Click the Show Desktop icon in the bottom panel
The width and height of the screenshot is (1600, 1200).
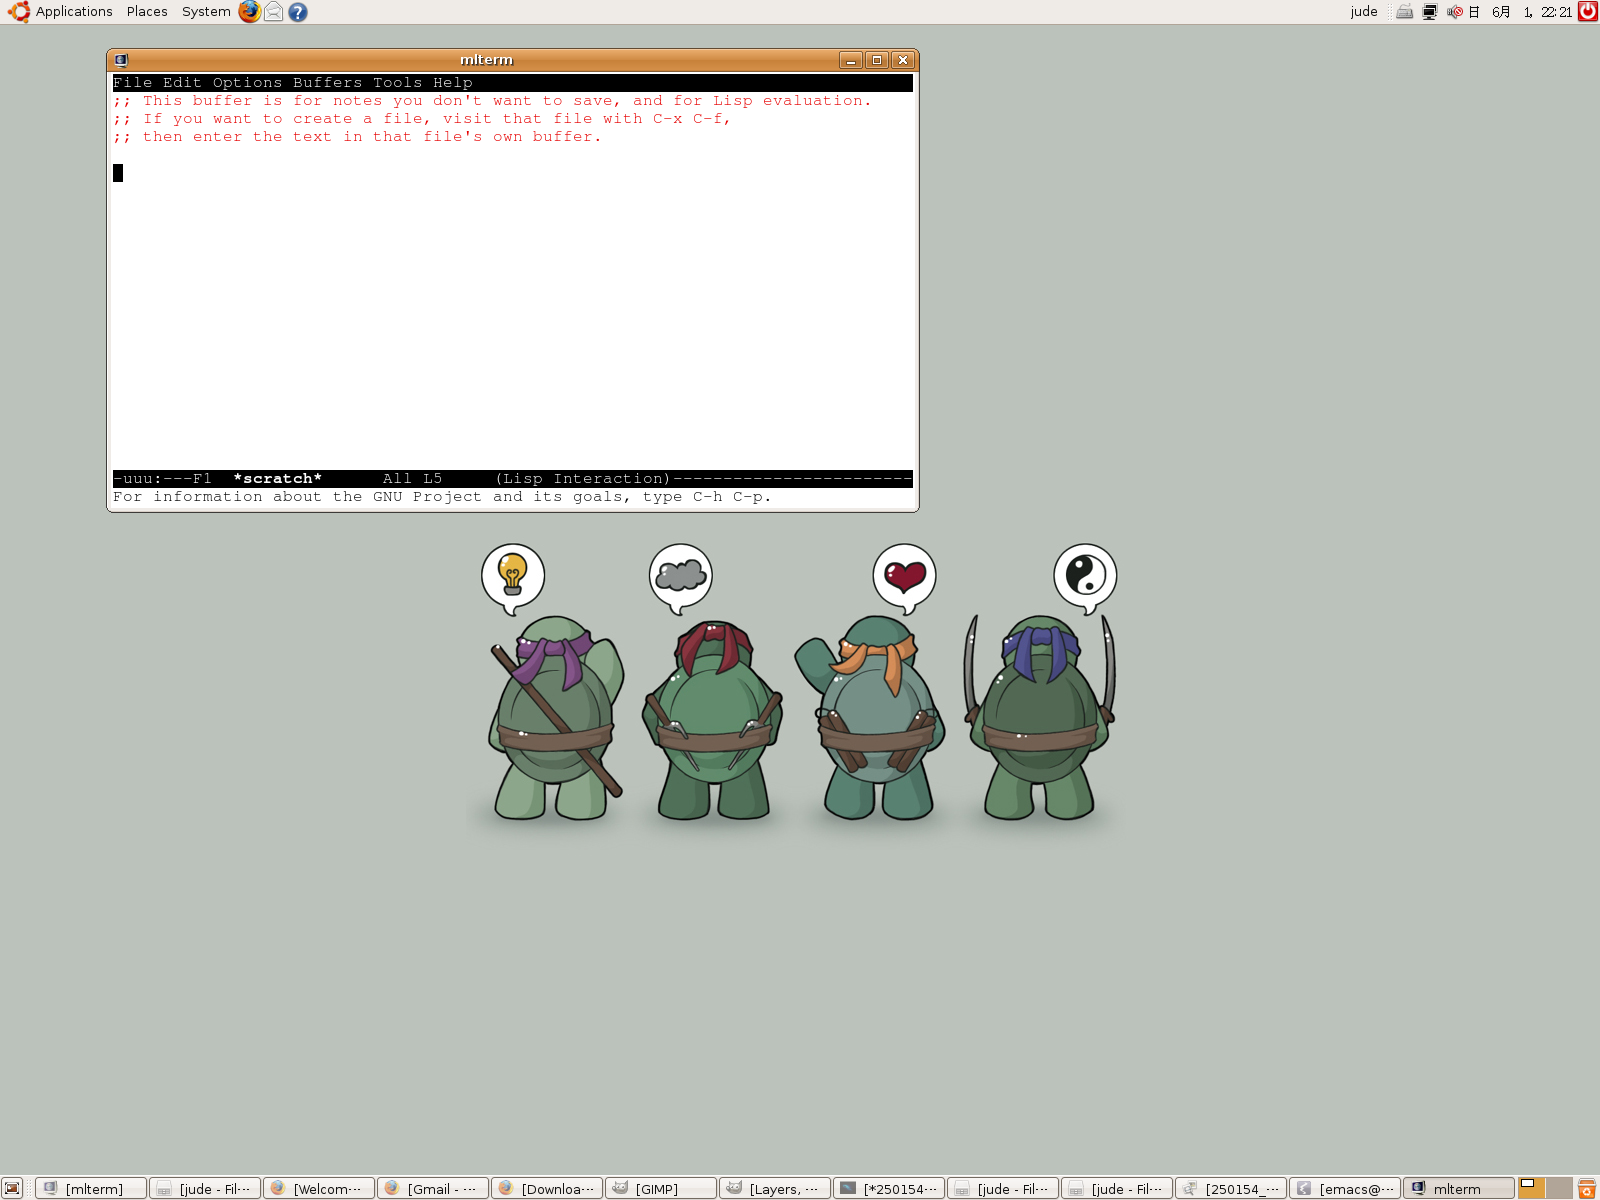[x=12, y=1188]
